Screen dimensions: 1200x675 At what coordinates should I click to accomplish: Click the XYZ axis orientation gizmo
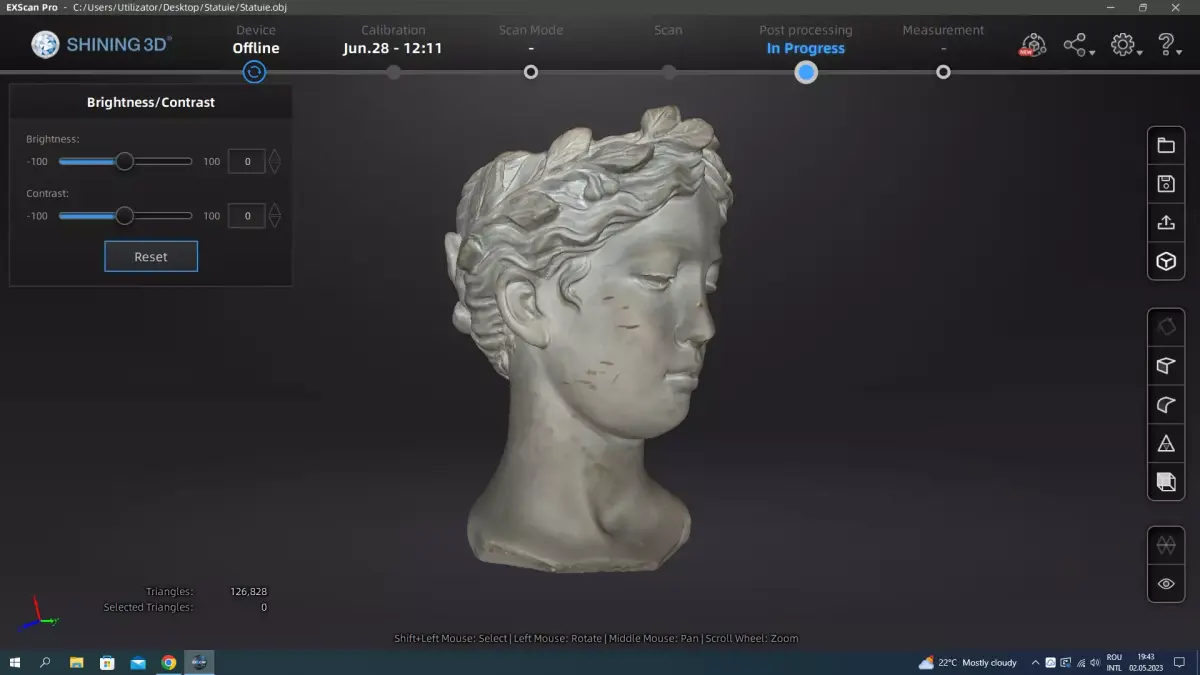[38, 614]
